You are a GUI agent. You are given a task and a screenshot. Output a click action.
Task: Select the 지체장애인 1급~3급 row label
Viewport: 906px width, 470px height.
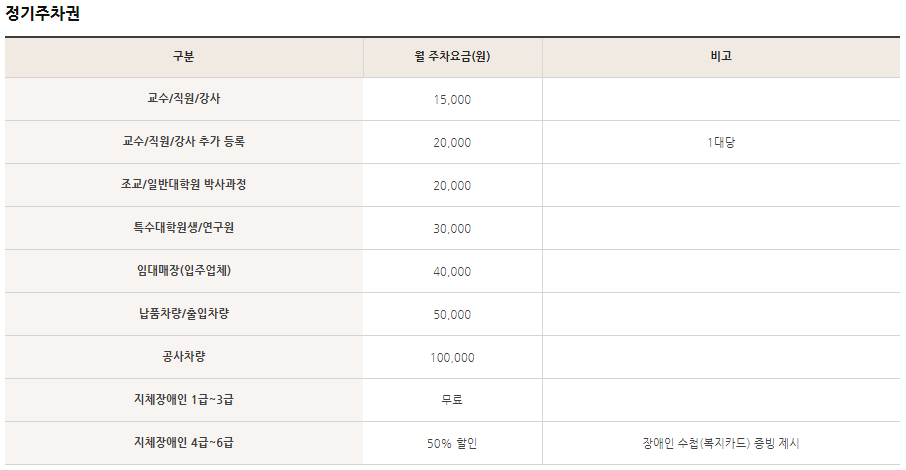tap(184, 399)
